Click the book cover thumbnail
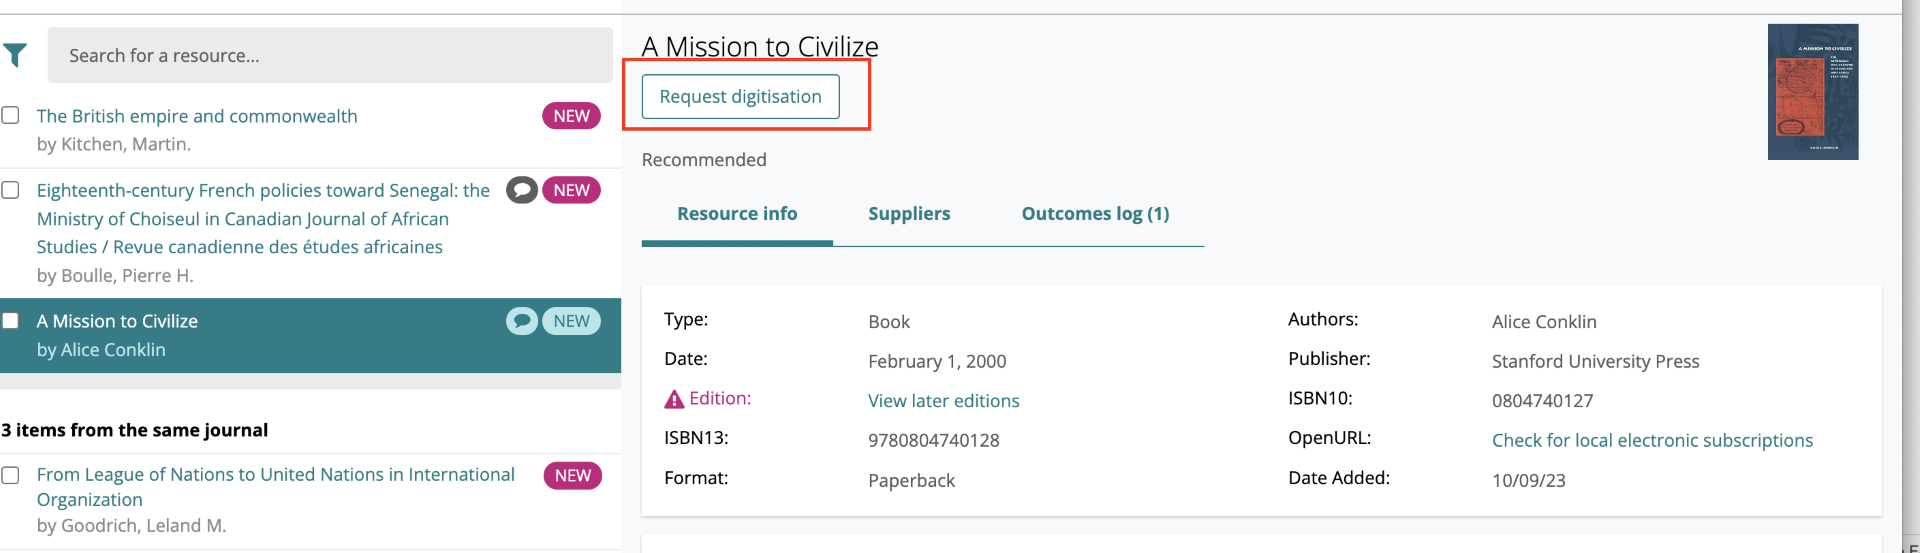 click(x=1813, y=92)
